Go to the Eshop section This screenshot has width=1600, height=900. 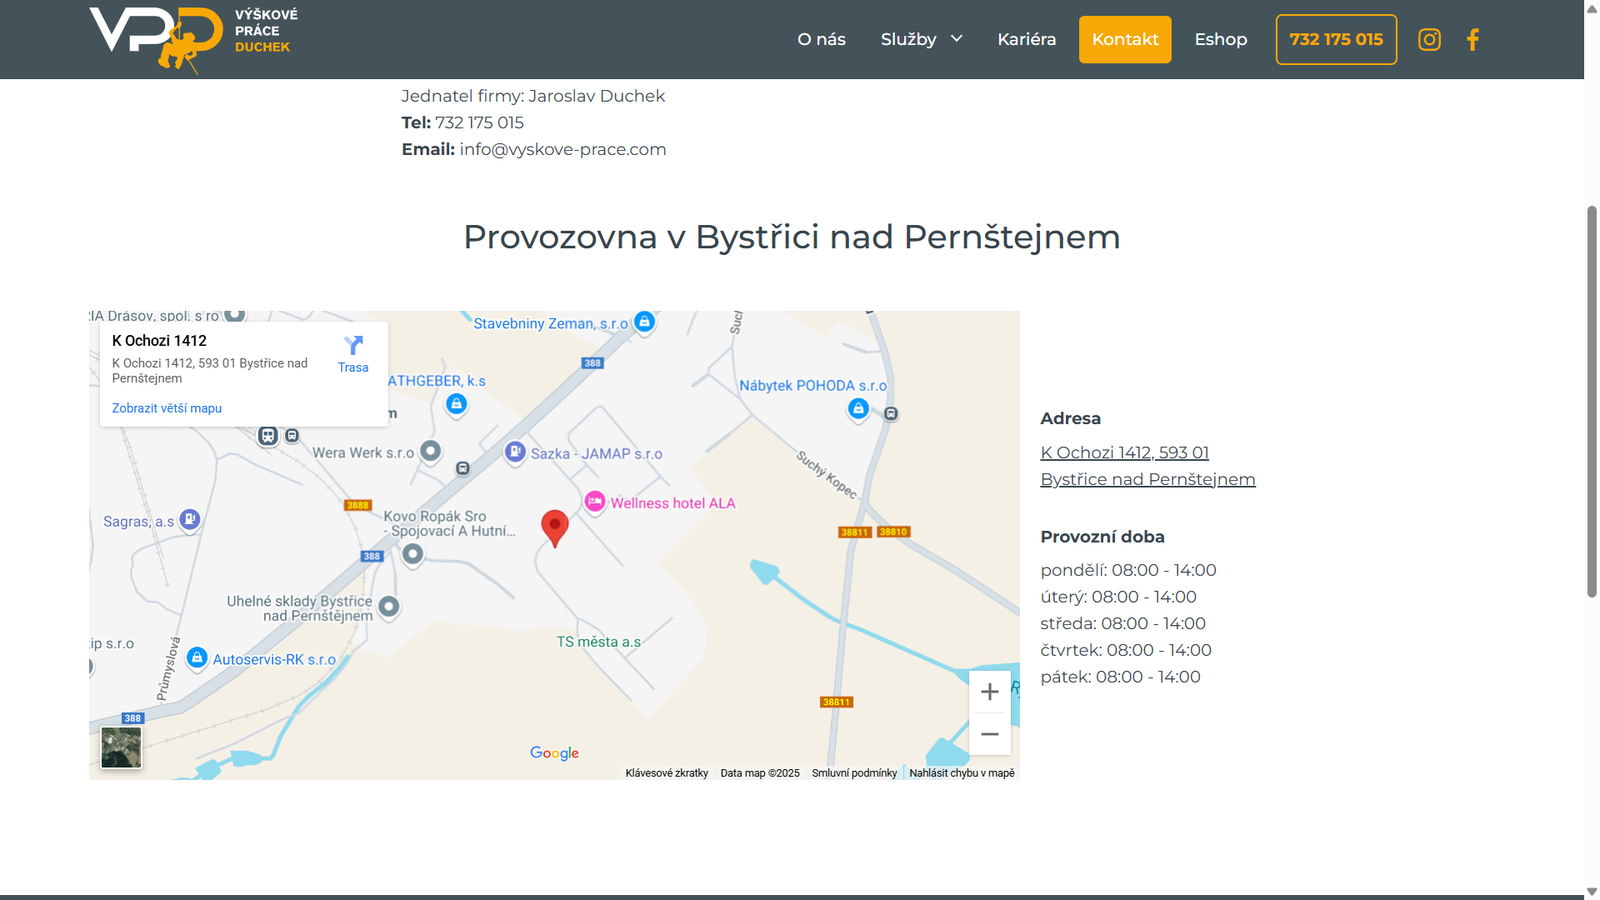[1221, 39]
